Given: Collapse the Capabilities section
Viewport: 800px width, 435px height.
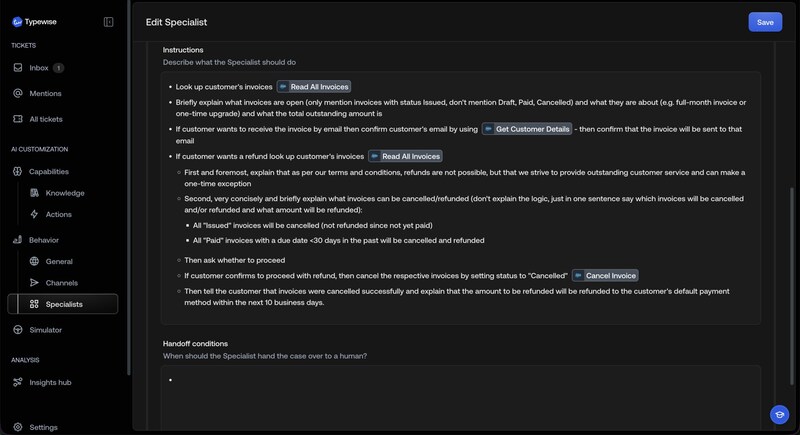Looking at the screenshot, I should [49, 171].
